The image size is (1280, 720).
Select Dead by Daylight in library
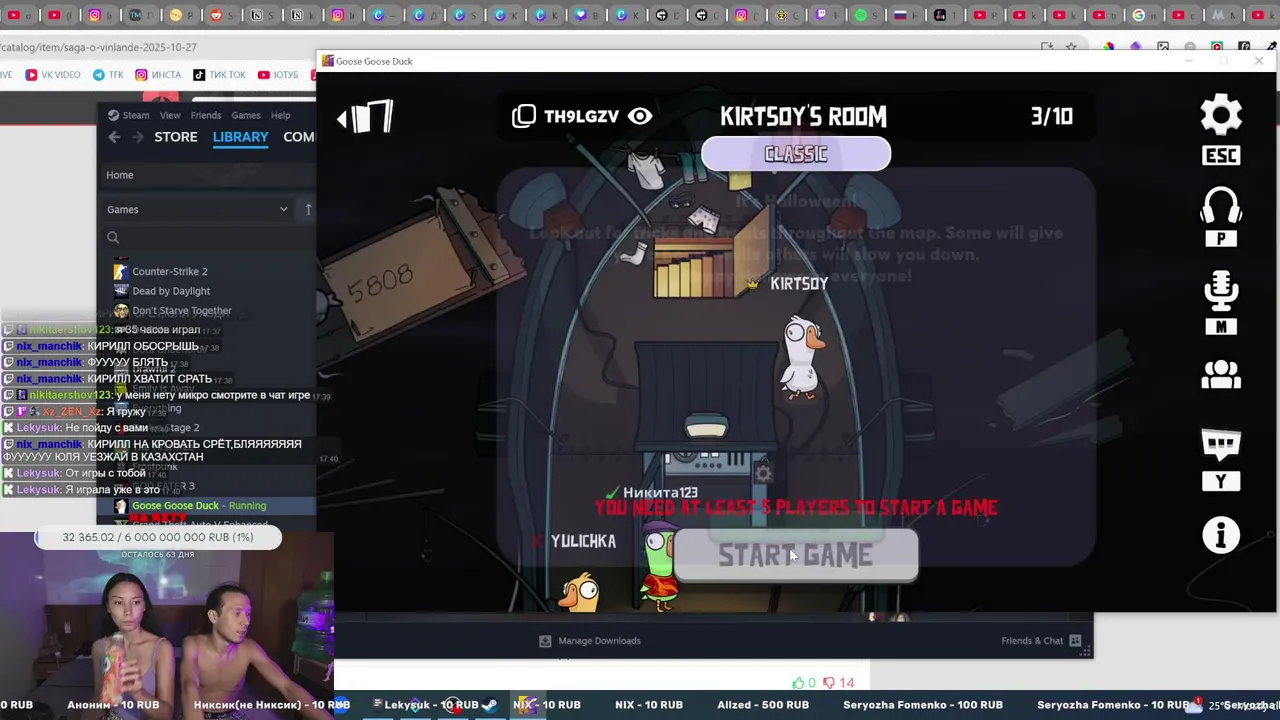[171, 291]
